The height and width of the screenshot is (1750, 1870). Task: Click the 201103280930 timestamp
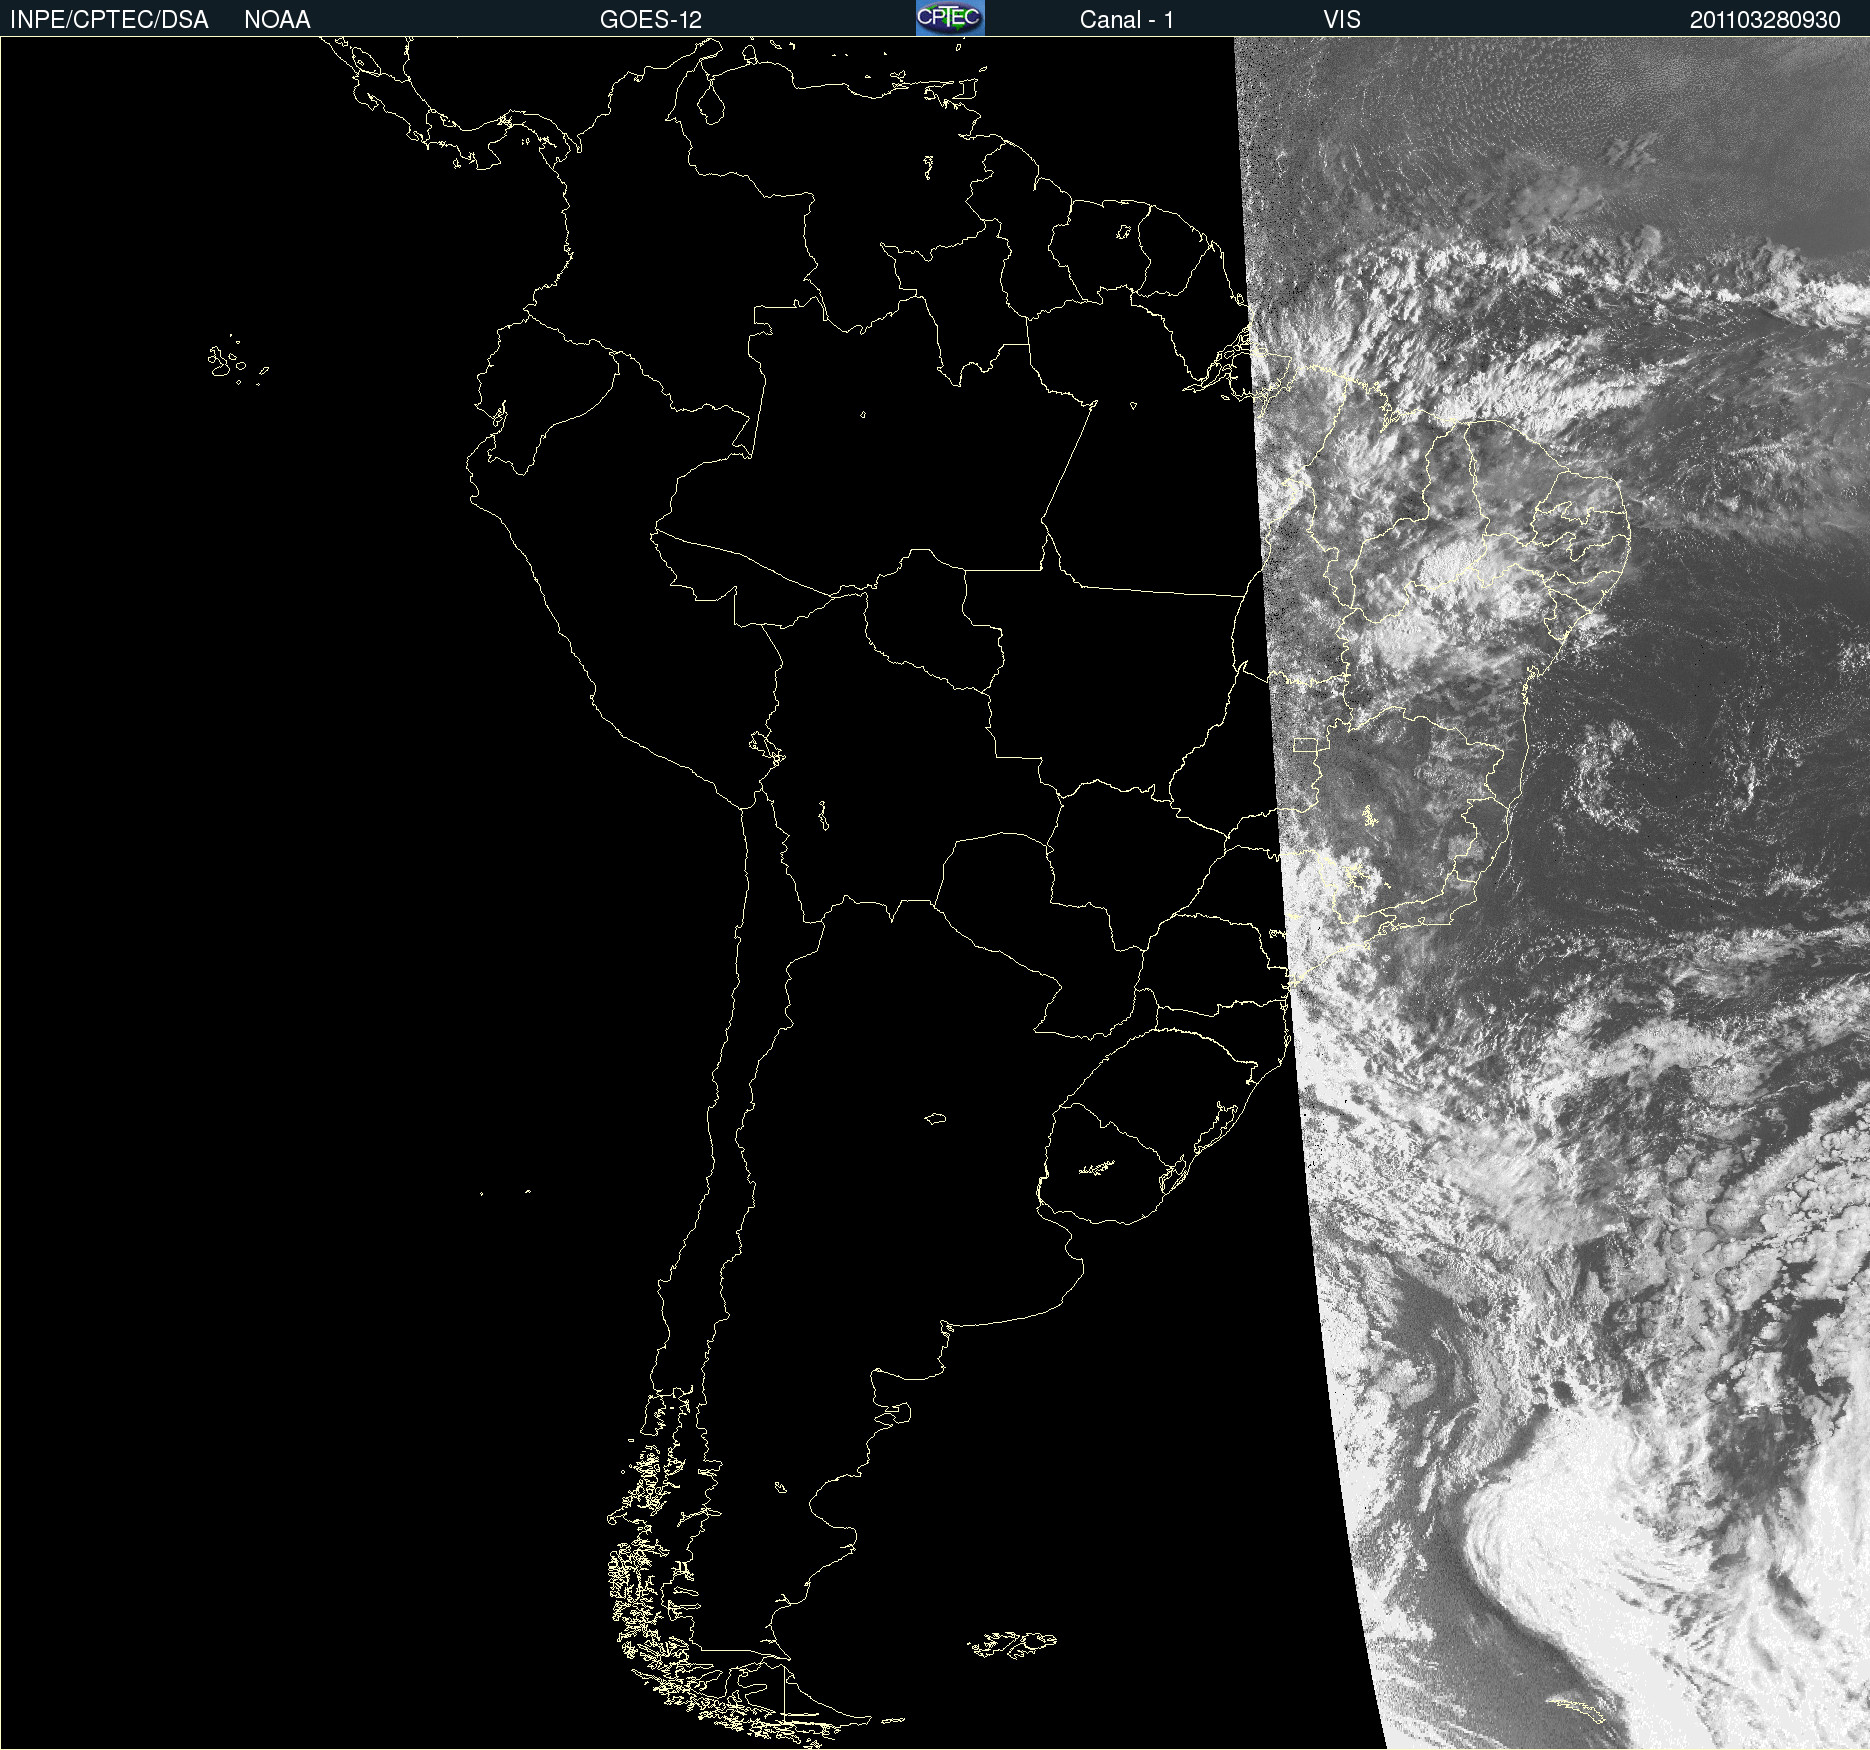[1765, 20]
